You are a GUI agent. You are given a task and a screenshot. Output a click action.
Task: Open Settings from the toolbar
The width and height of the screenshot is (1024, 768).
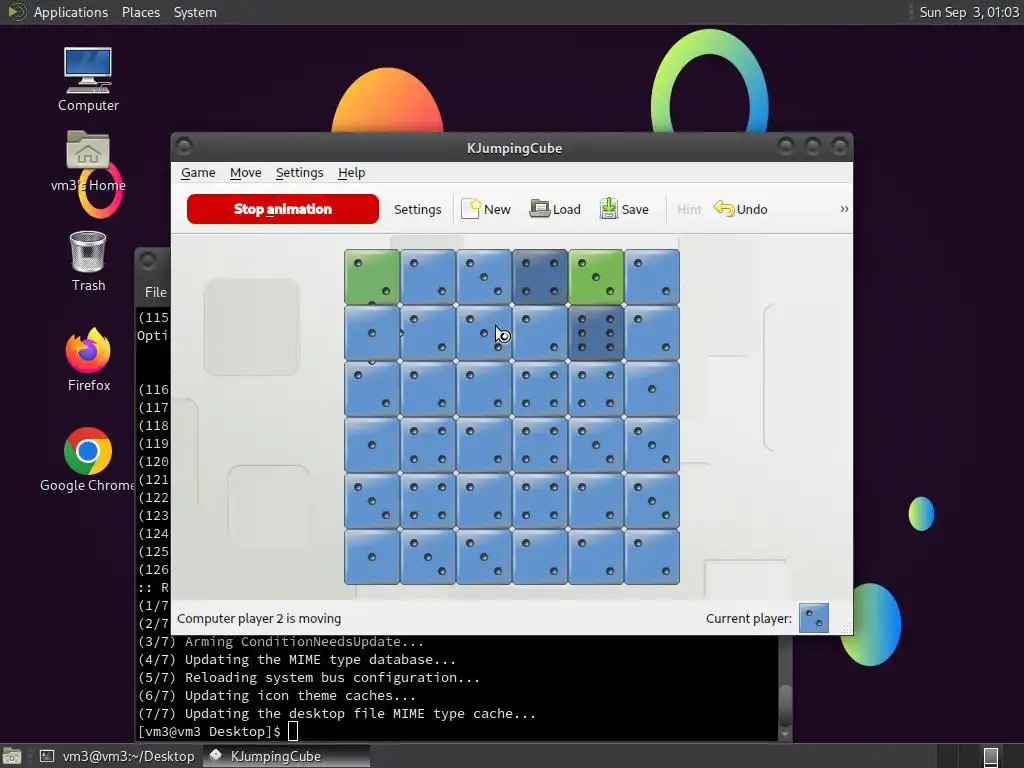click(x=417, y=210)
